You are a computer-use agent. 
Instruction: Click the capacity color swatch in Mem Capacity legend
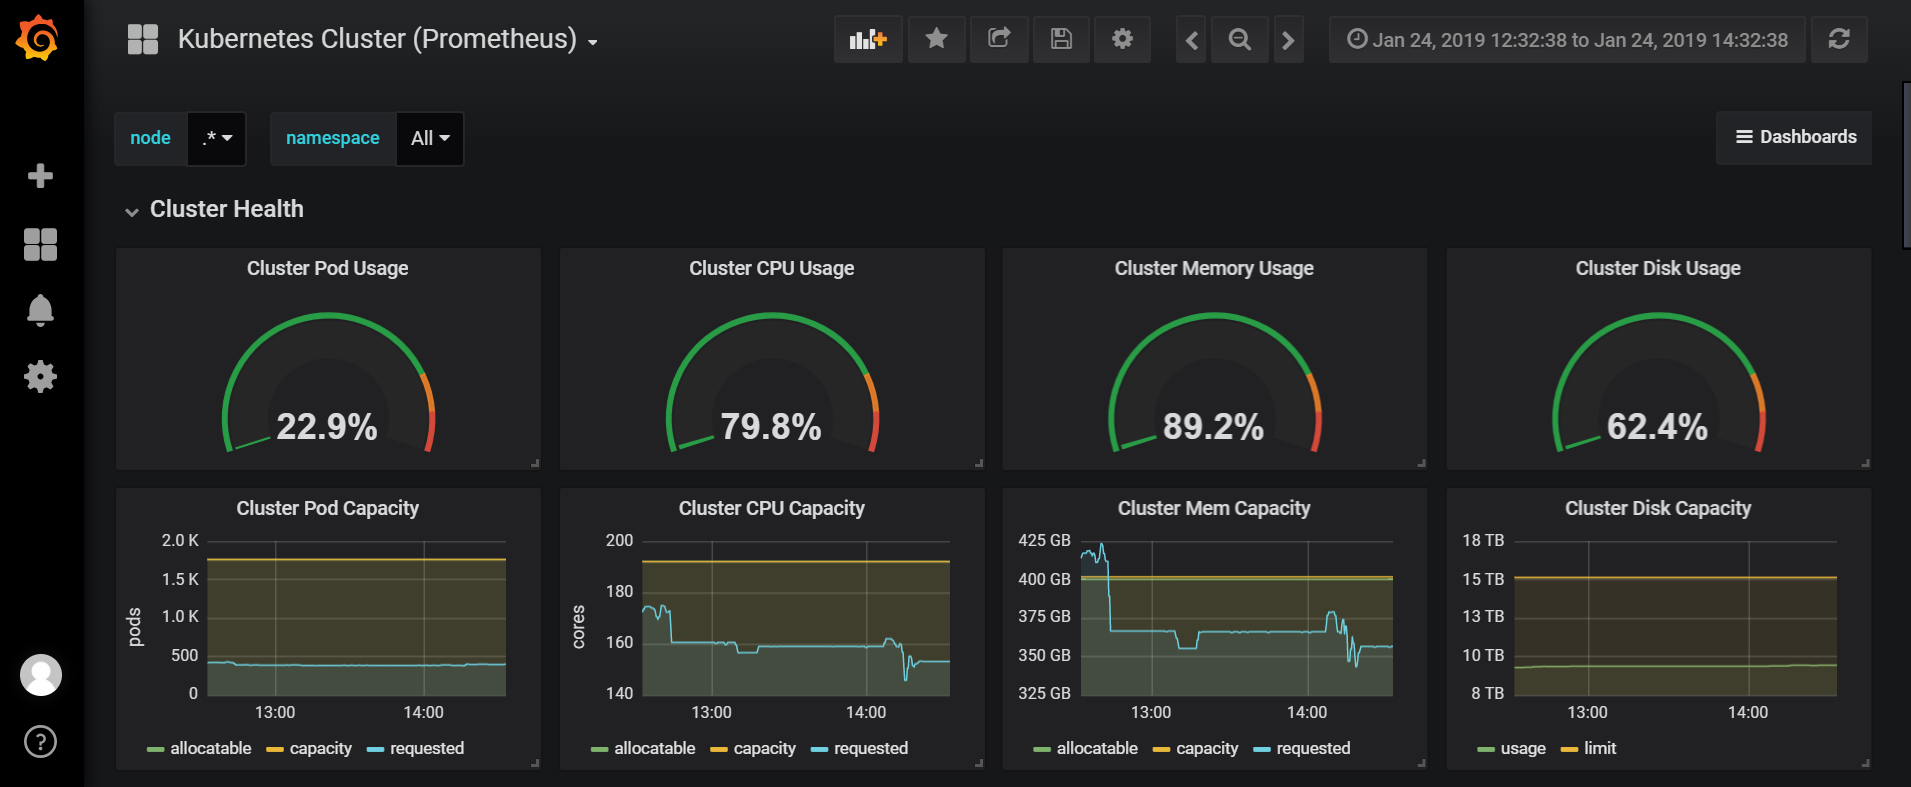(x=1161, y=749)
